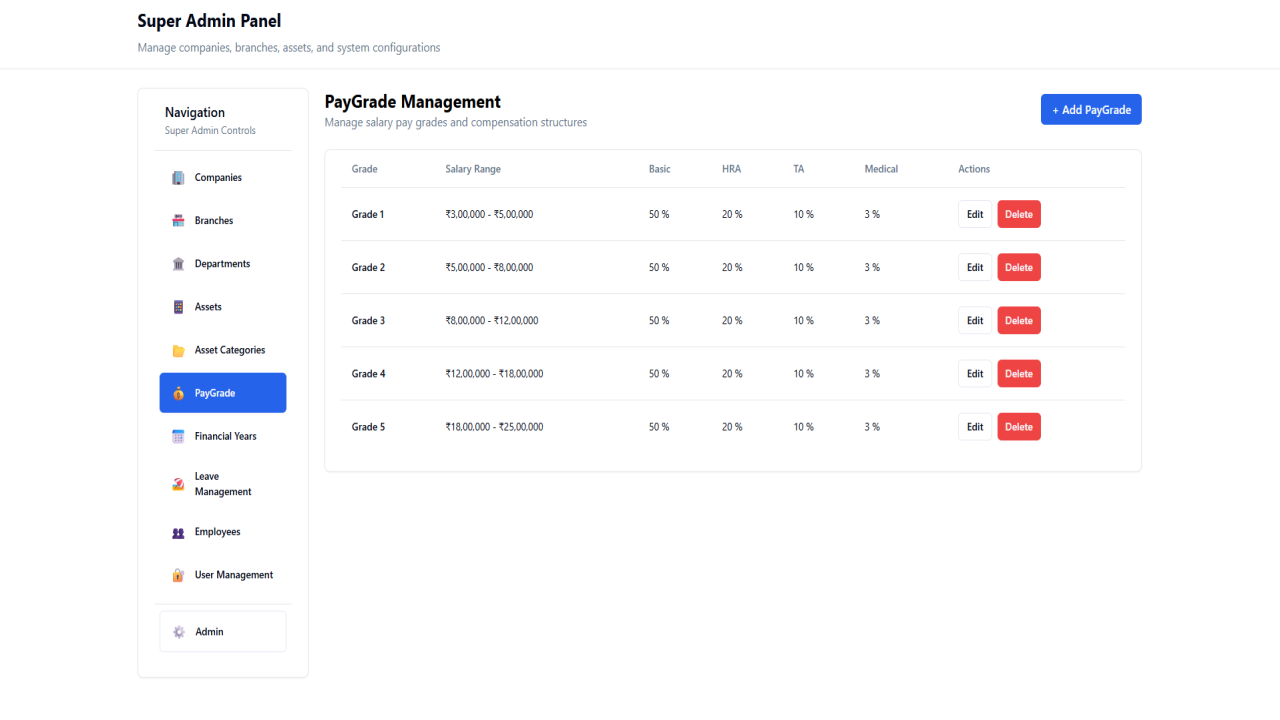Edit Grade 1
Image resolution: width=1280 pixels, height=720 pixels.
(x=975, y=214)
